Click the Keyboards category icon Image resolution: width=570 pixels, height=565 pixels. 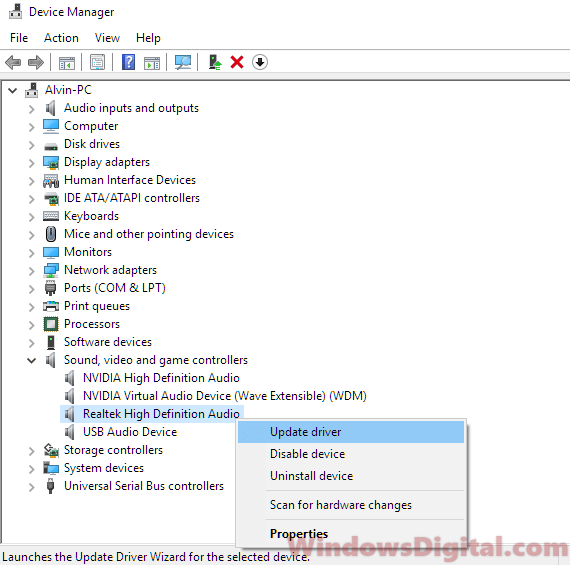click(x=51, y=216)
